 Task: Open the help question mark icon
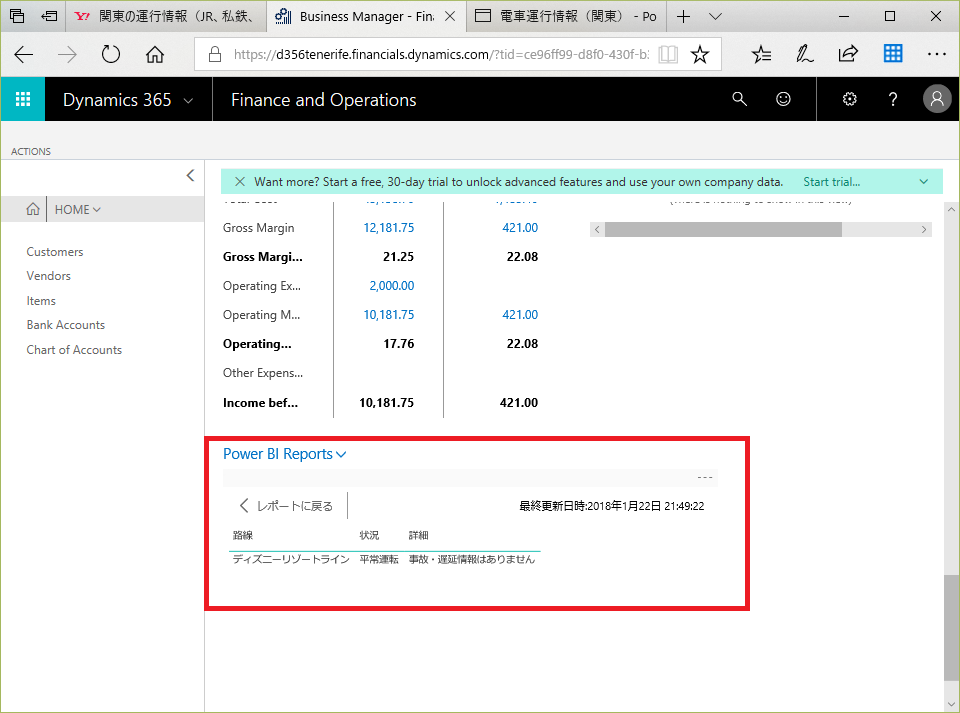pos(893,99)
